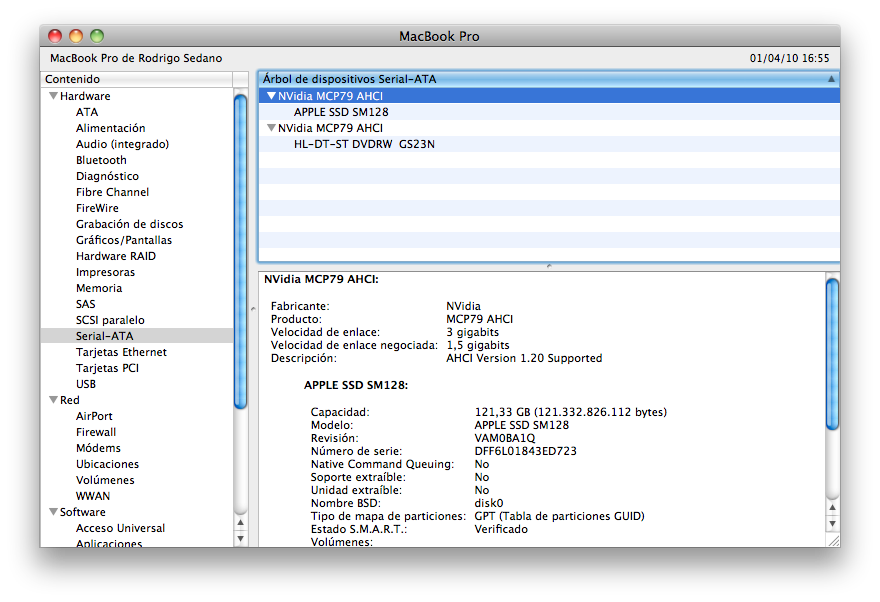This screenshot has width=880, height=602.
Task: Show Ubicaciones entry
Action: click(107, 464)
